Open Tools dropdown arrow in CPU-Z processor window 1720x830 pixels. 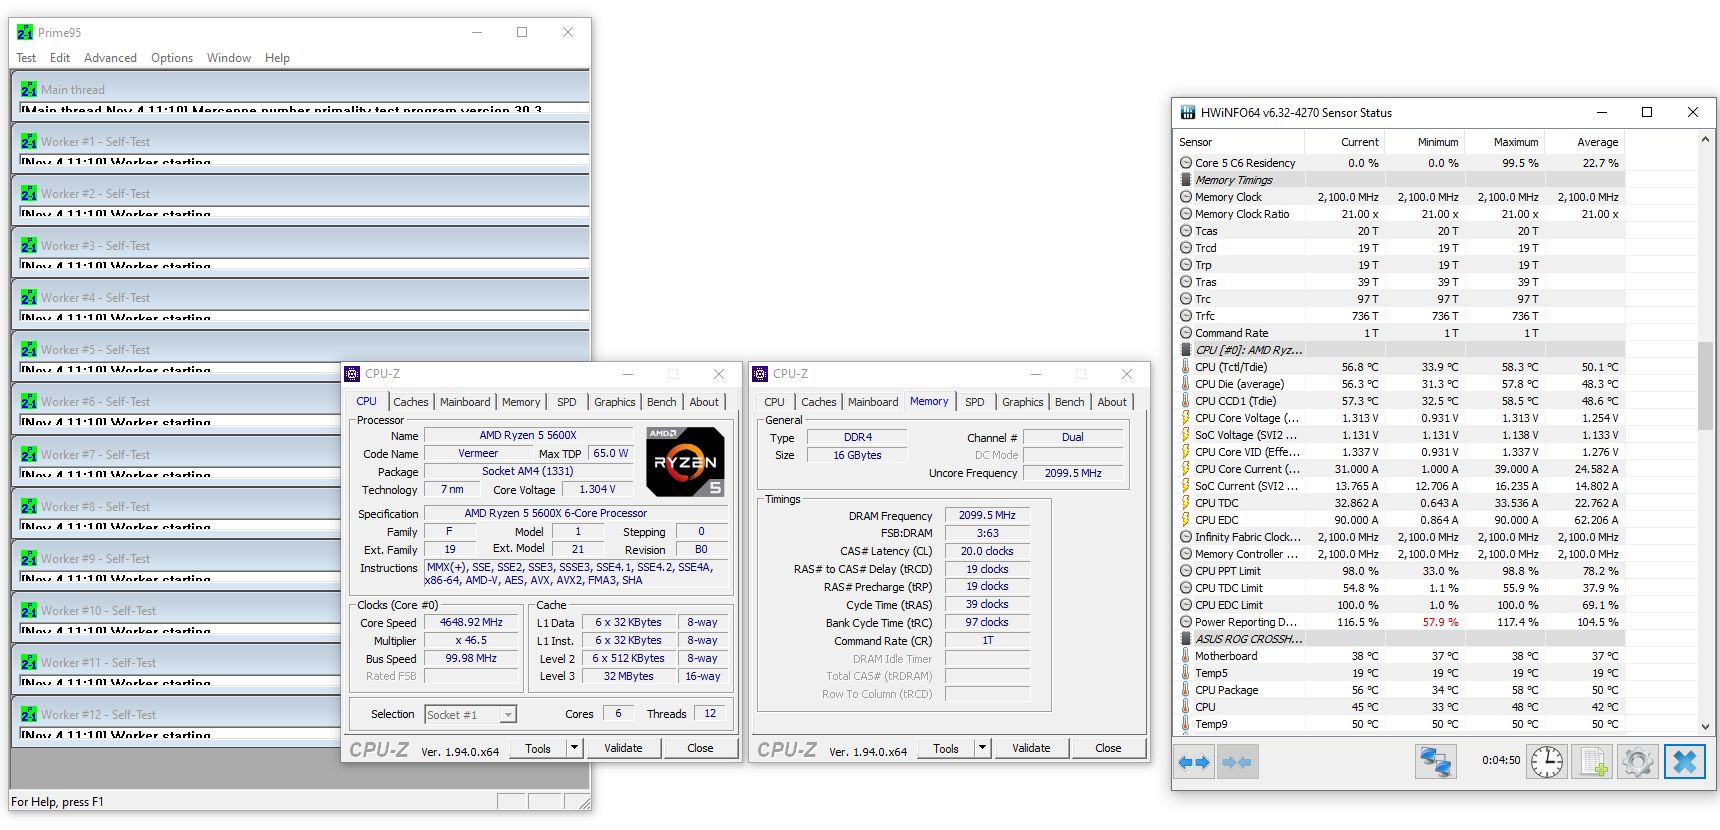click(574, 748)
